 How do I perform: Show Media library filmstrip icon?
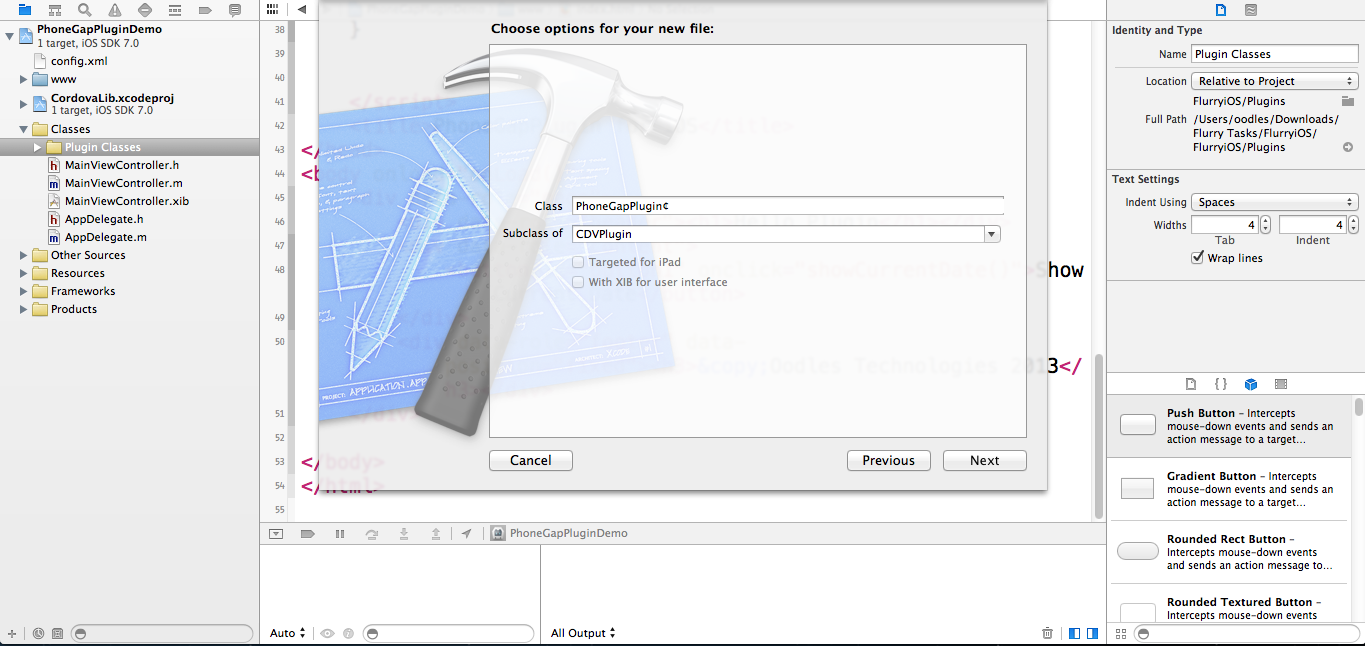coord(1281,384)
